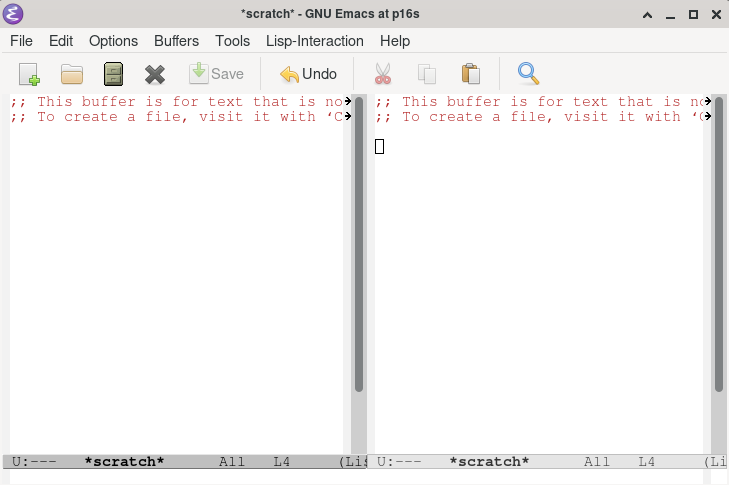Open the directory cabinet (Dired) icon

tap(113, 74)
